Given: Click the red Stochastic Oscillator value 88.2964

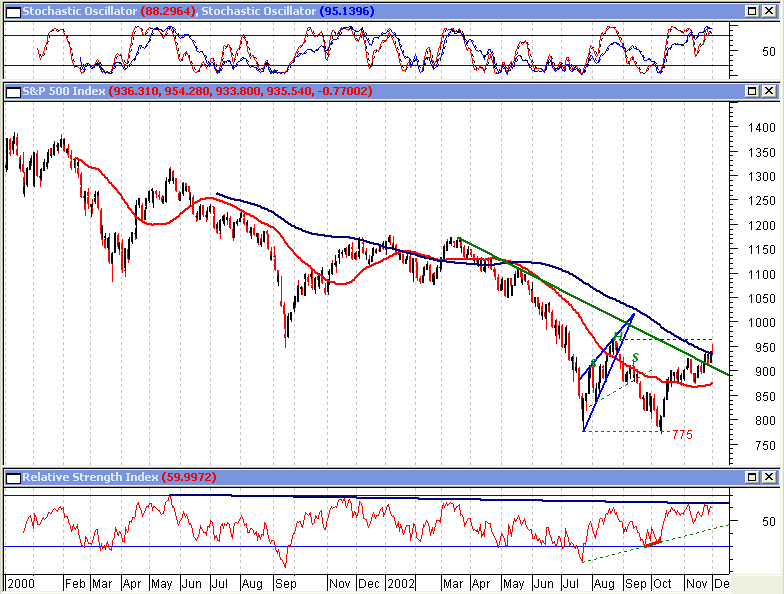Looking at the screenshot, I should (168, 11).
